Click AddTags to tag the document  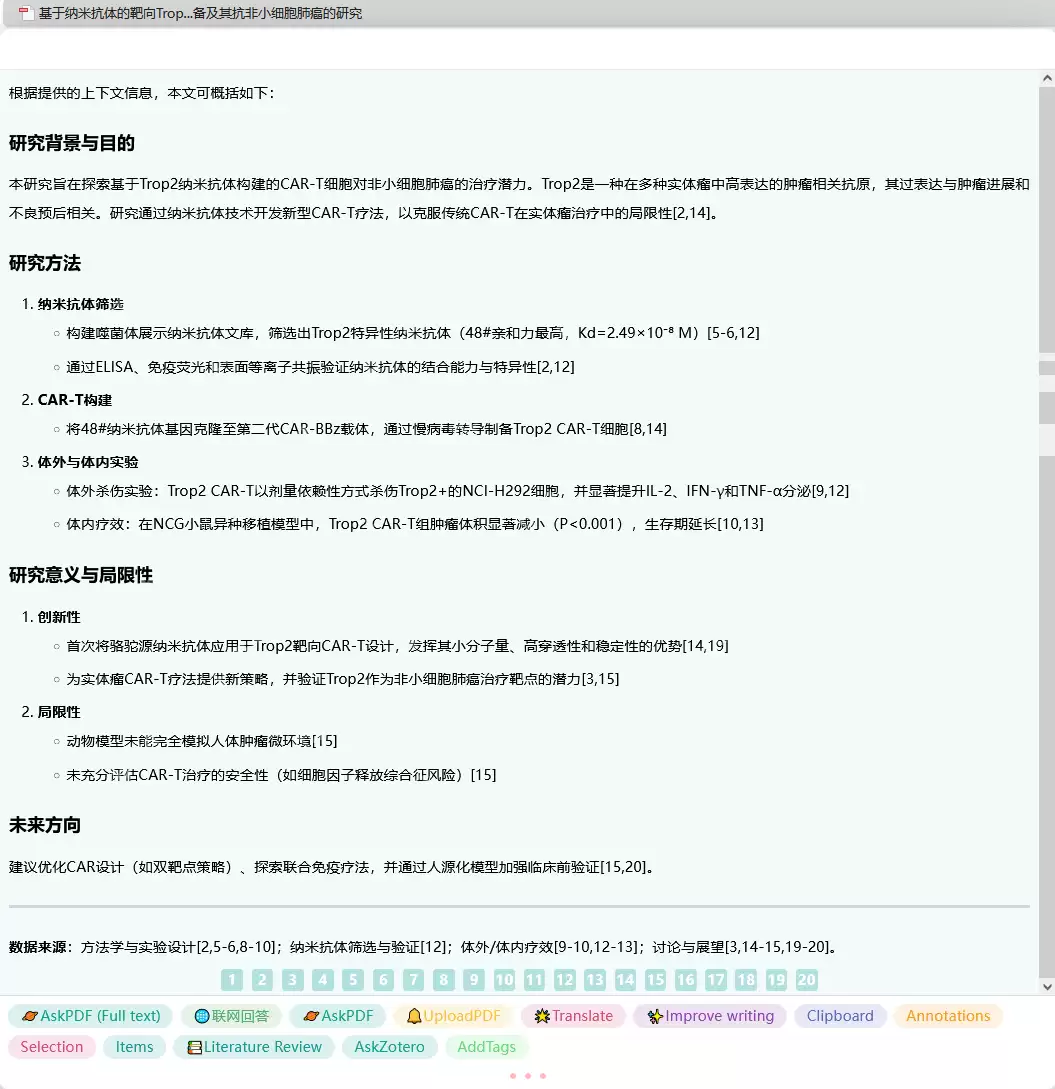(x=487, y=1047)
